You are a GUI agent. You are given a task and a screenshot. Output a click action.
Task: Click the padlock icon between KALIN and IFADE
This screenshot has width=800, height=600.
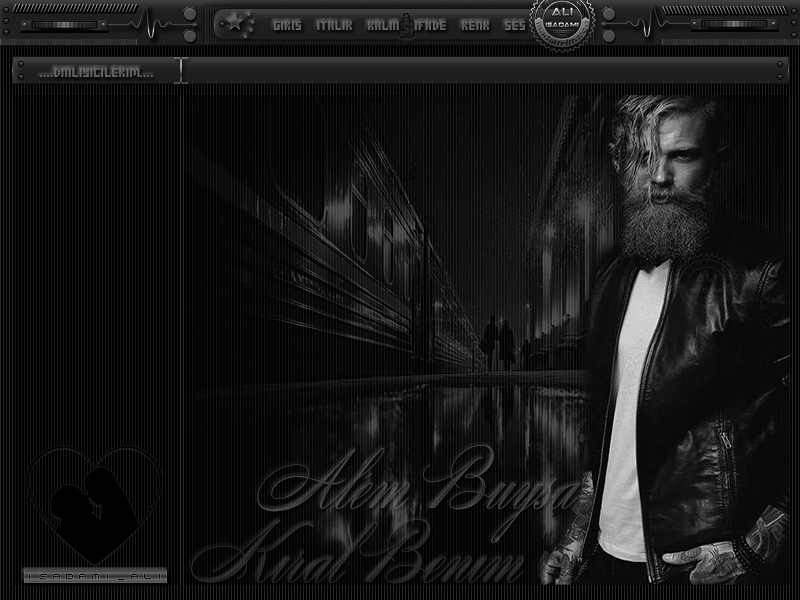pyautogui.click(x=407, y=27)
